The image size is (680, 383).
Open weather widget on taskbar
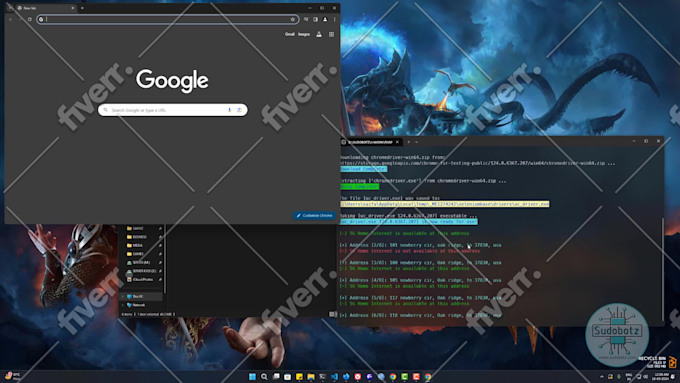(x=12, y=376)
